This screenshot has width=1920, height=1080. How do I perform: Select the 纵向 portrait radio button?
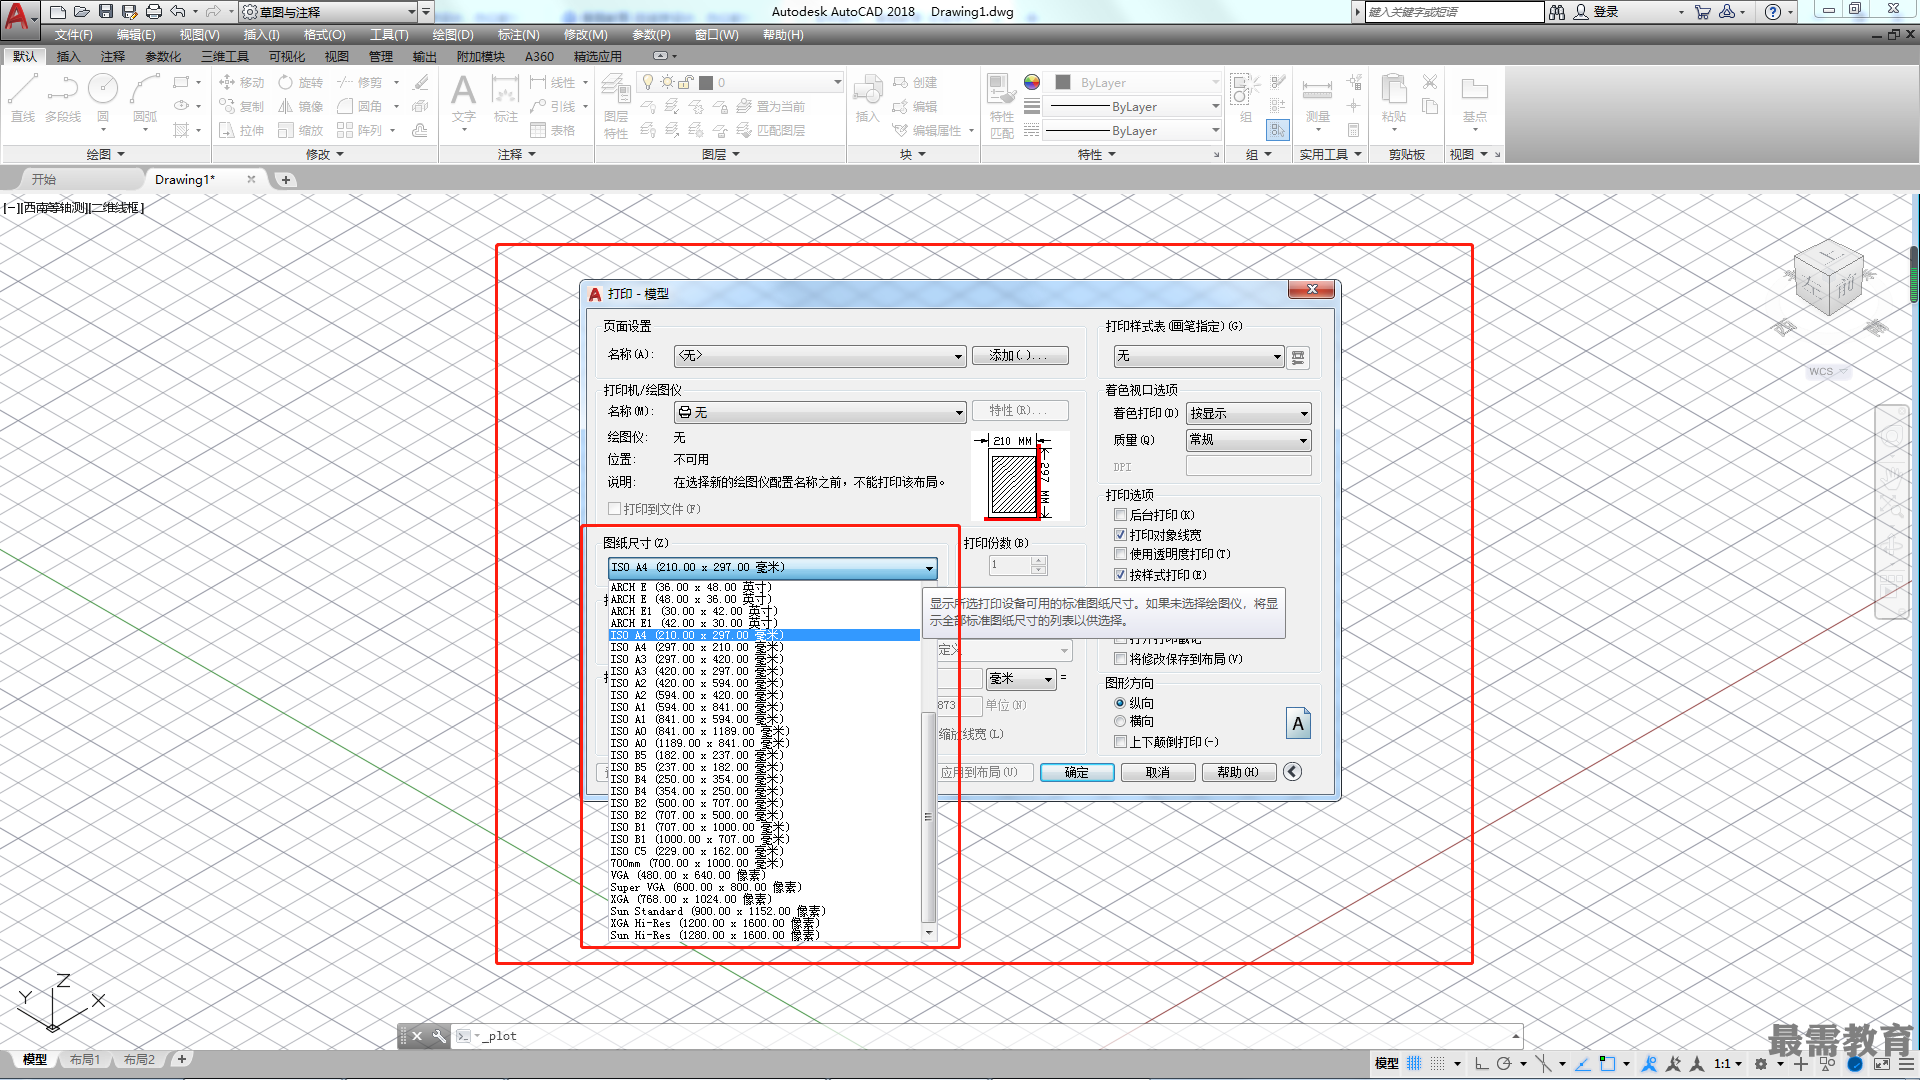(x=1120, y=703)
